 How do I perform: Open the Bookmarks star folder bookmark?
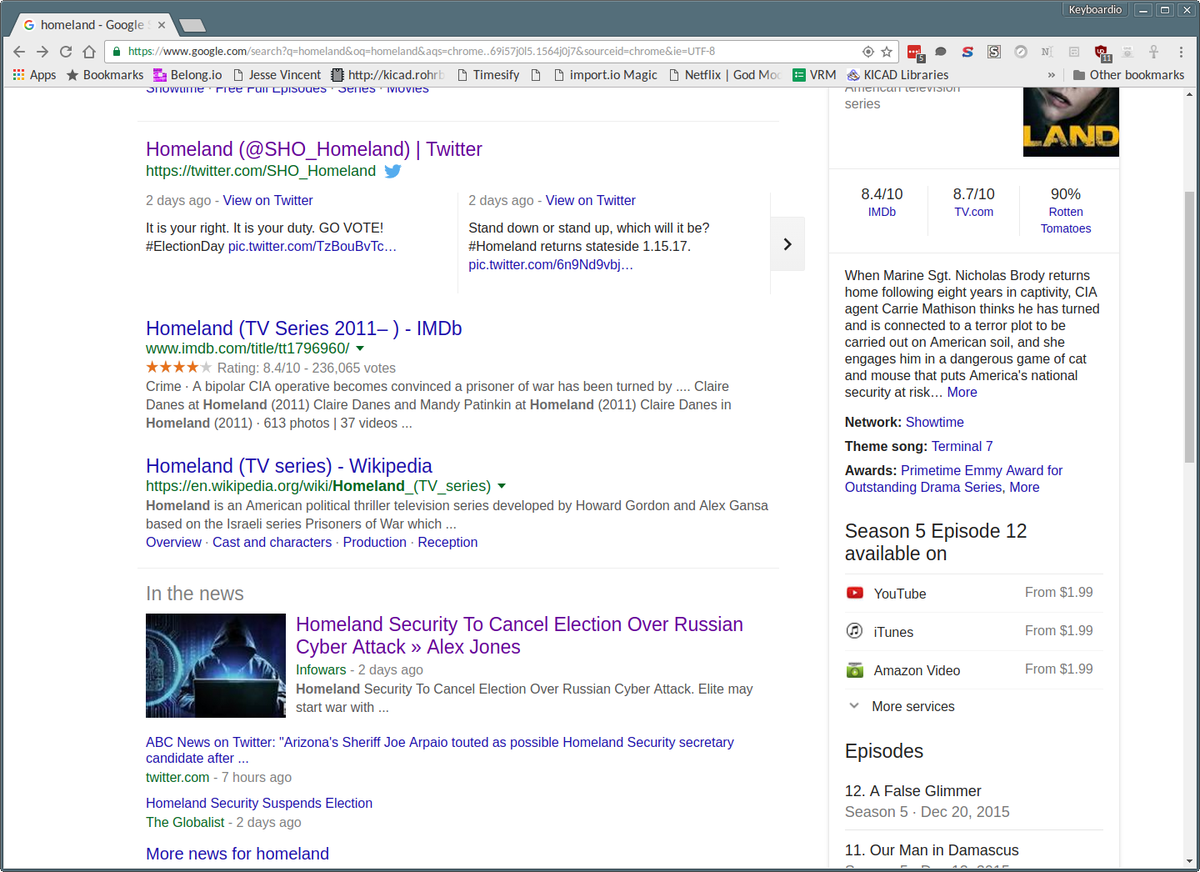point(105,75)
